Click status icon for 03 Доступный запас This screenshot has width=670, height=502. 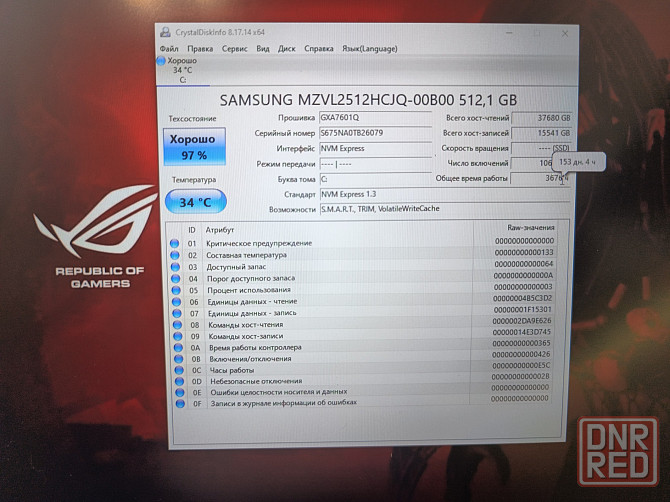click(x=175, y=267)
